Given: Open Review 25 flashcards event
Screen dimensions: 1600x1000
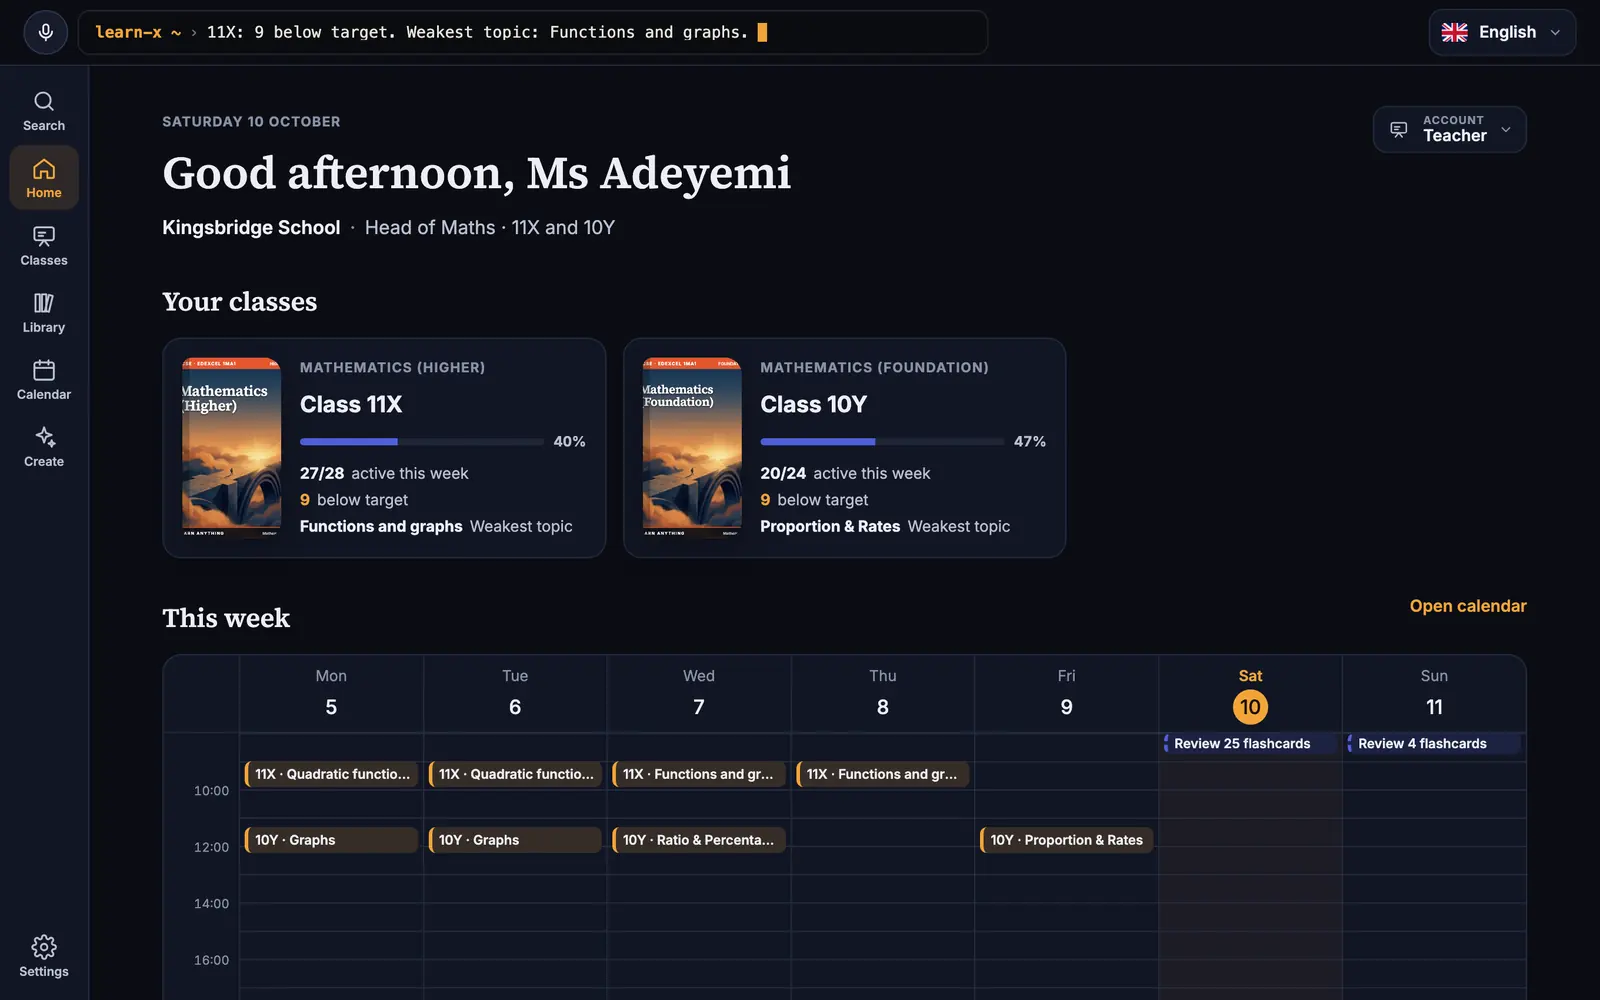Looking at the screenshot, I should (x=1250, y=743).
